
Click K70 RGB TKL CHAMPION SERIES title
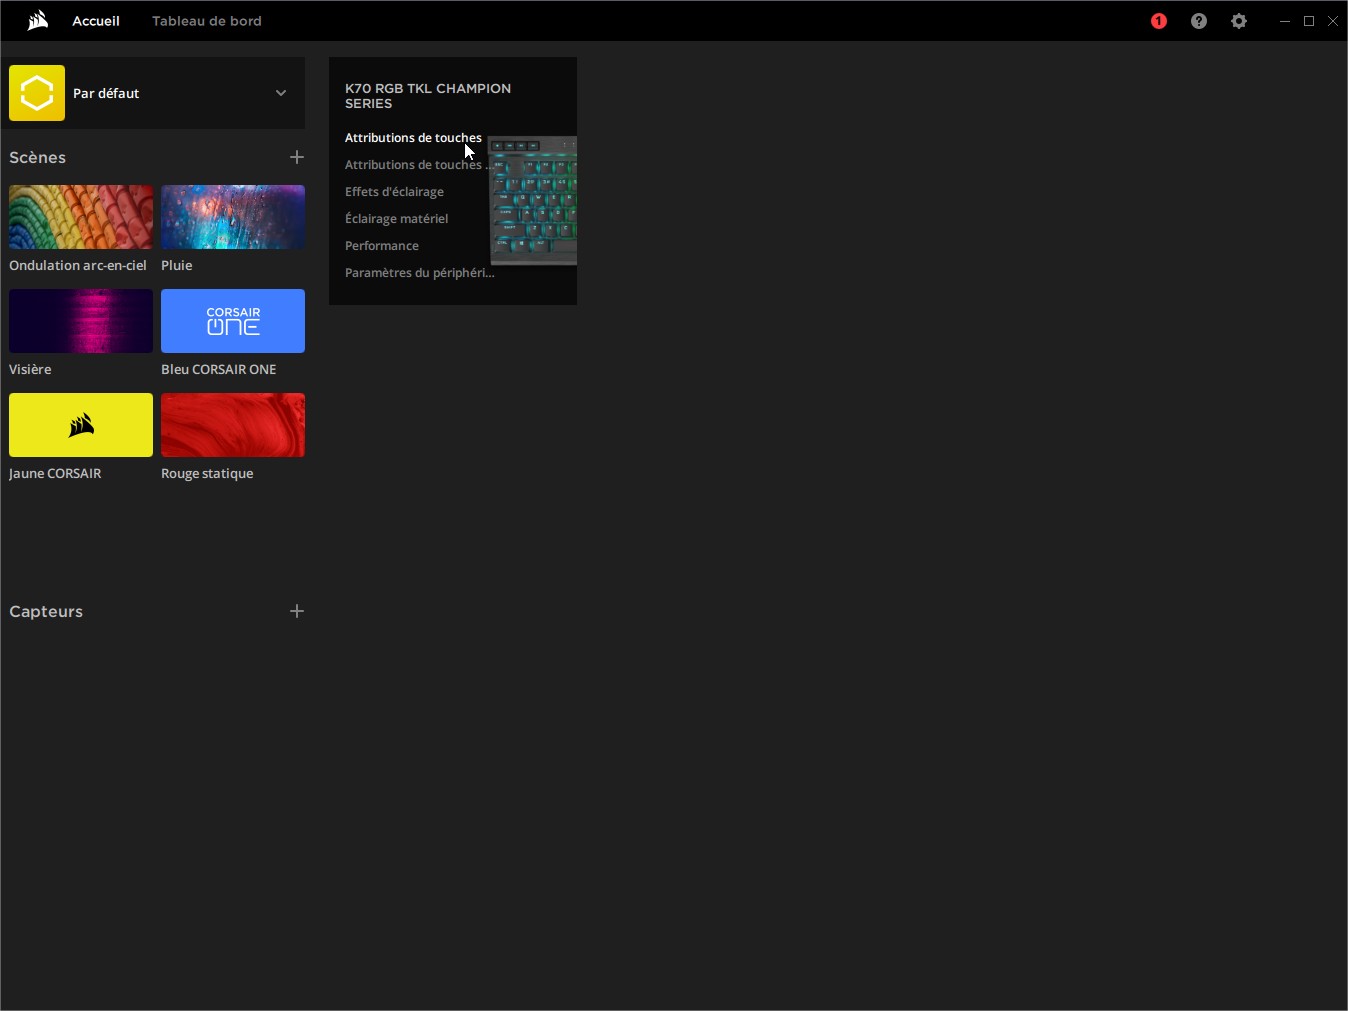[428, 96]
